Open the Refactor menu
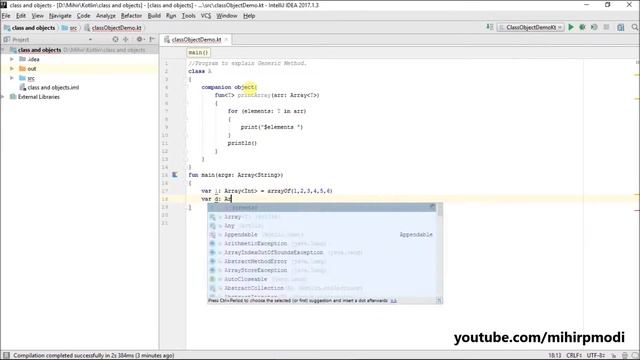Viewport: 640px width, 360px height. pyautogui.click(x=131, y=16)
